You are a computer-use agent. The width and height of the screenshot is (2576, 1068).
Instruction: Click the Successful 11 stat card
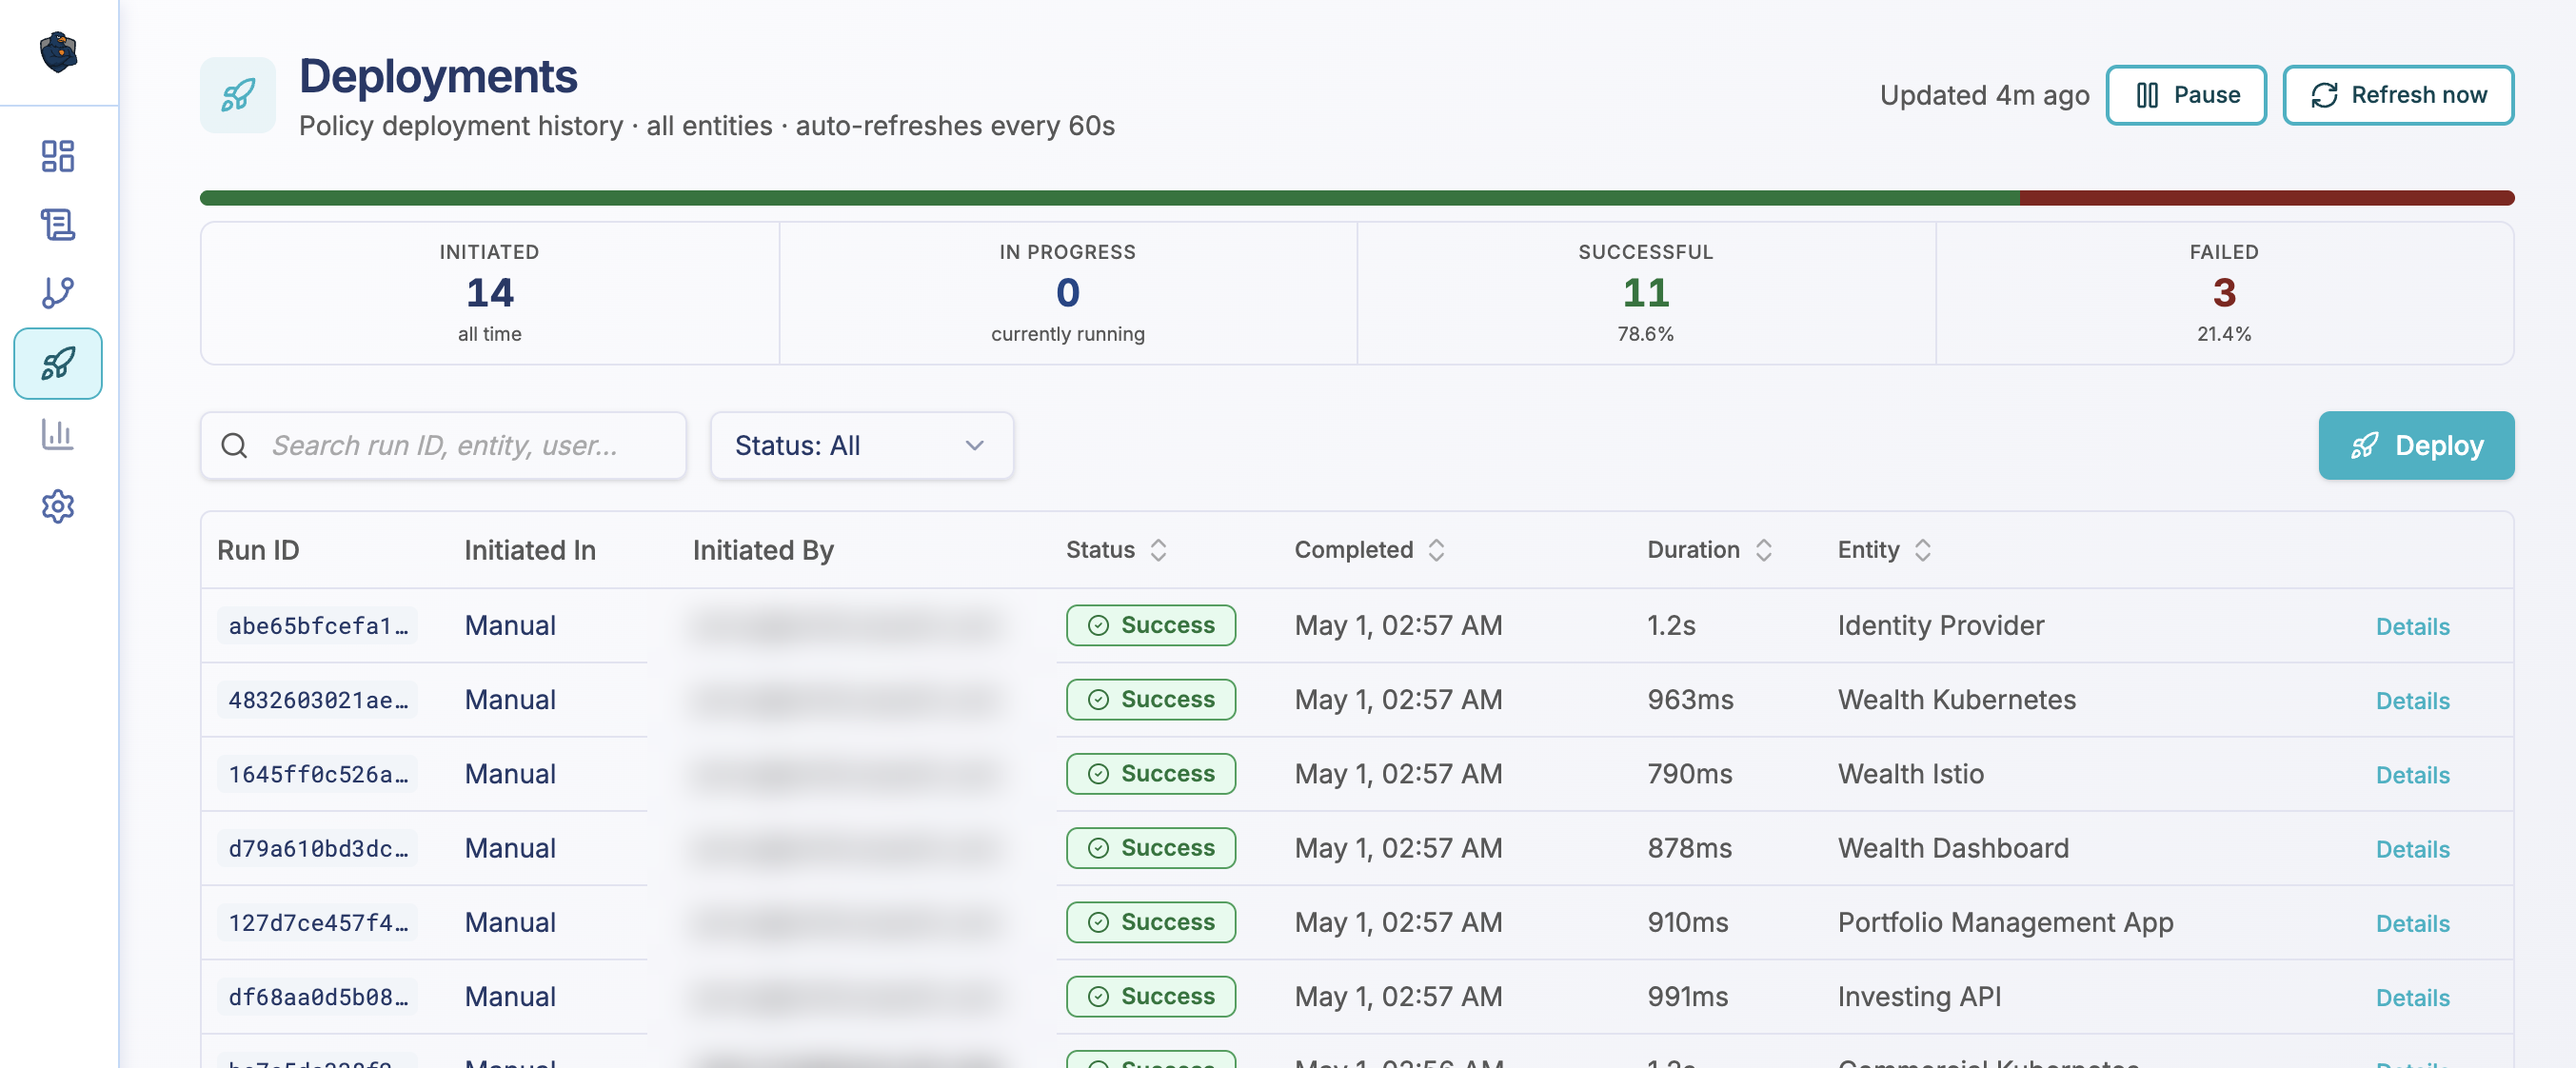click(x=1646, y=293)
